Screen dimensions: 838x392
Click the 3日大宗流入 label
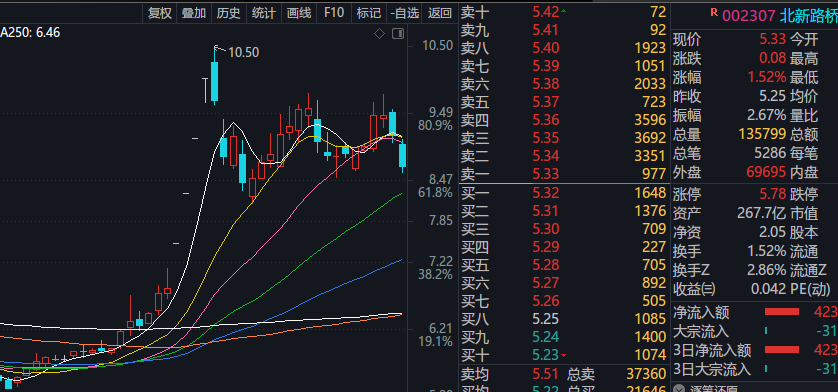(x=712, y=369)
